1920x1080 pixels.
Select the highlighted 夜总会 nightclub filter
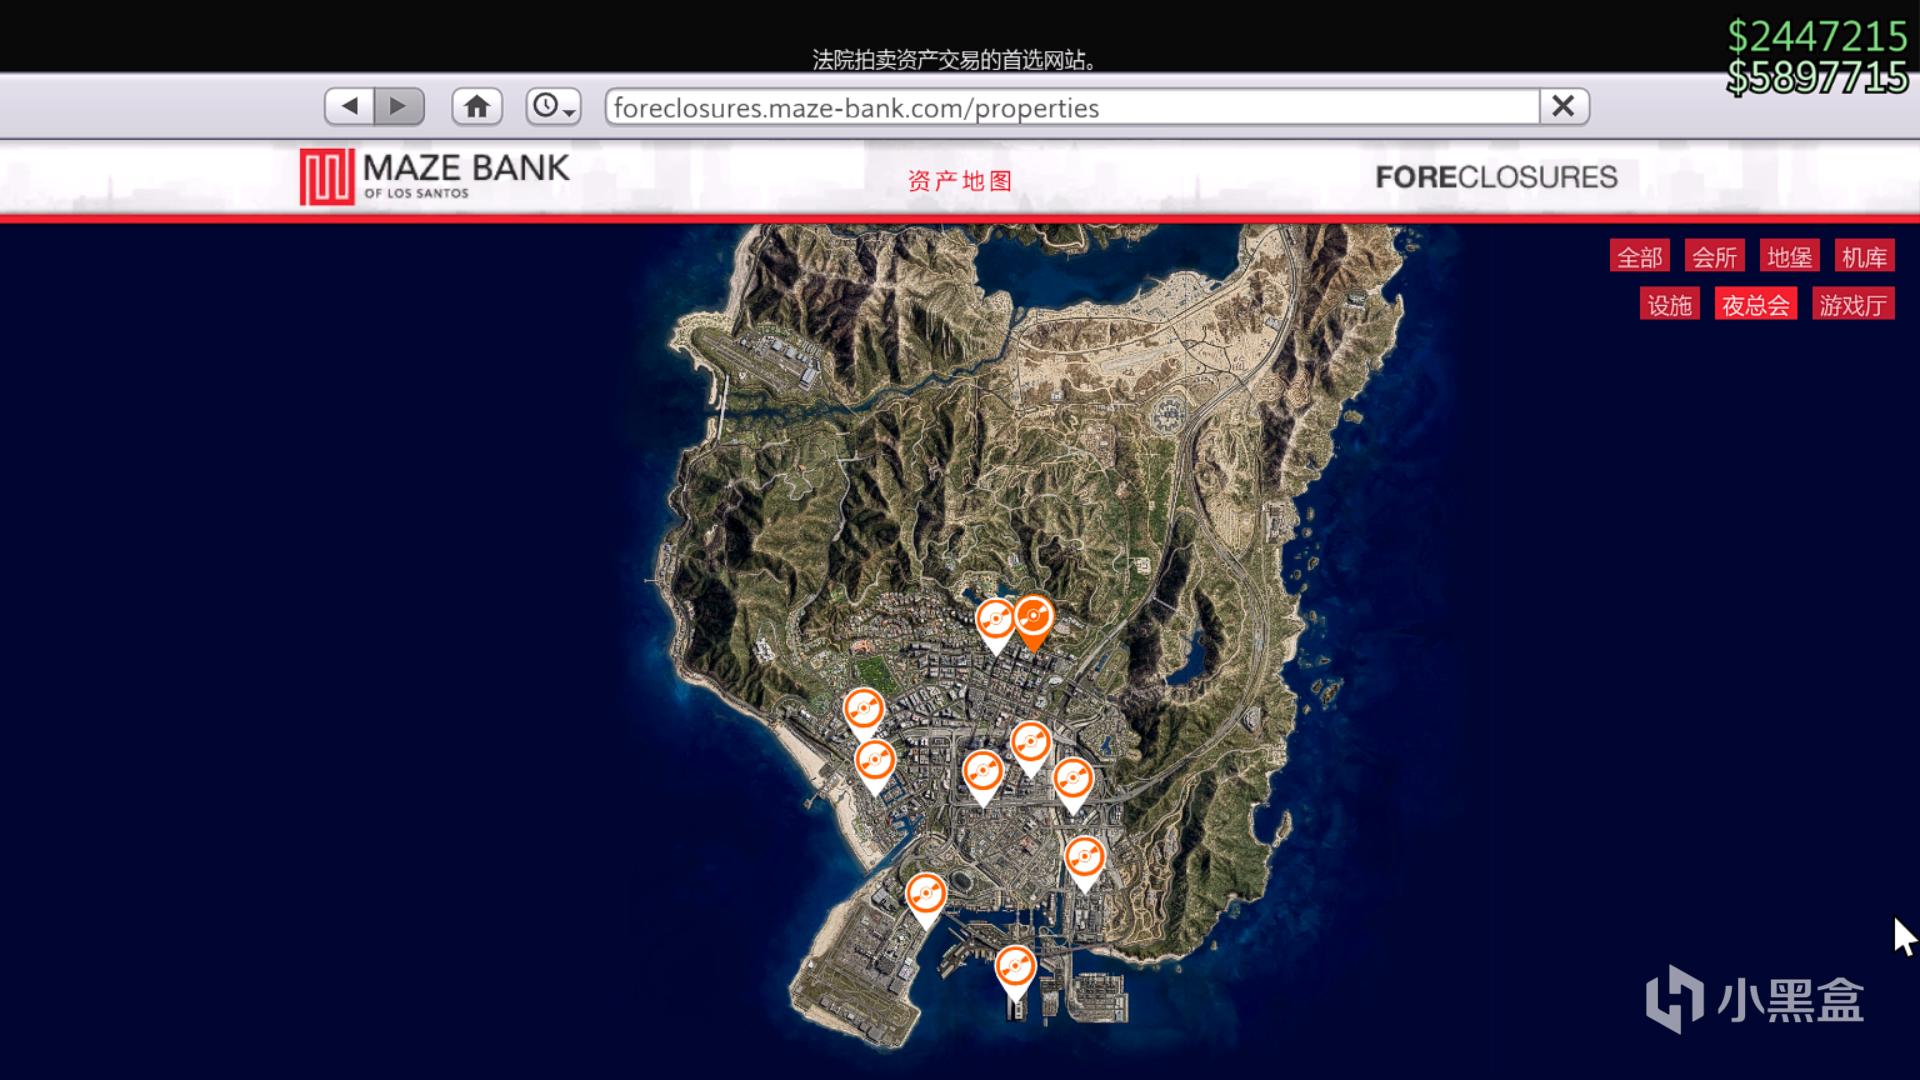point(1755,305)
